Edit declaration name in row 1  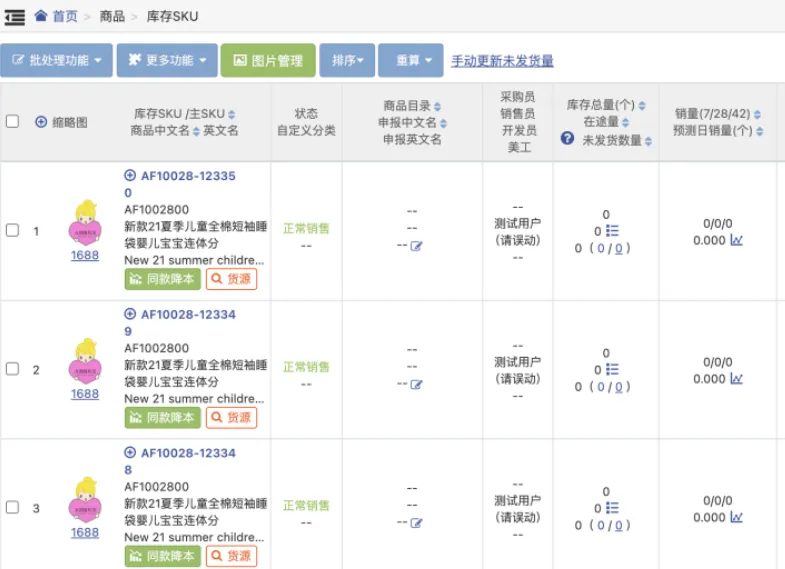coord(416,246)
